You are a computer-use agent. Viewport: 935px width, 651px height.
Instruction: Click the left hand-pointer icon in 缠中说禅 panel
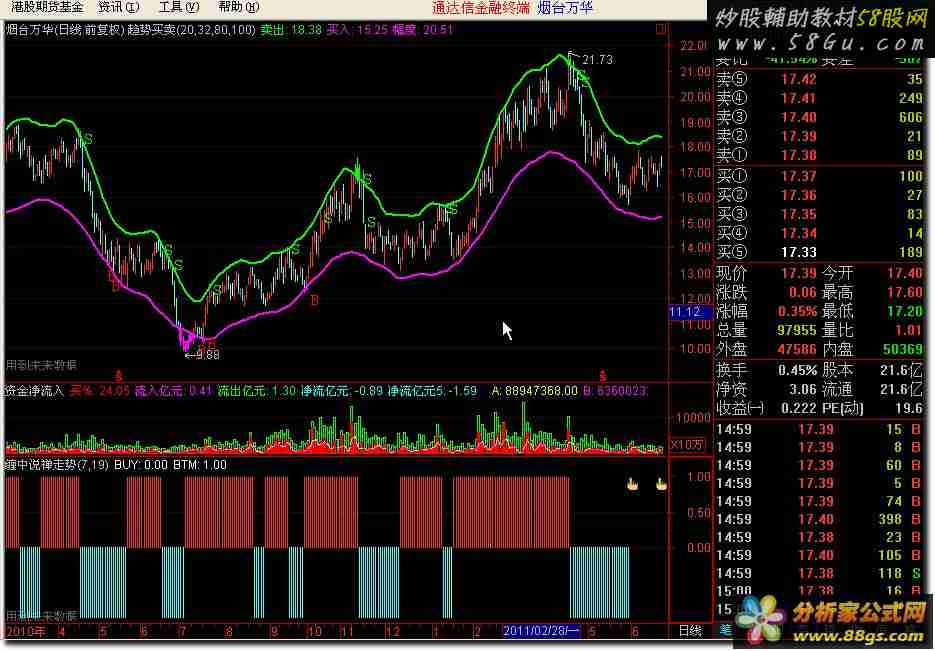[632, 484]
